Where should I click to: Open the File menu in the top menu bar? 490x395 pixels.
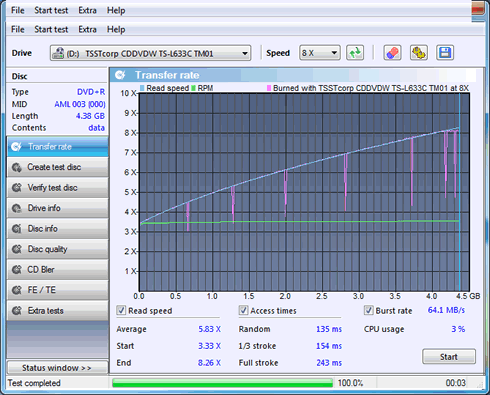(18, 10)
